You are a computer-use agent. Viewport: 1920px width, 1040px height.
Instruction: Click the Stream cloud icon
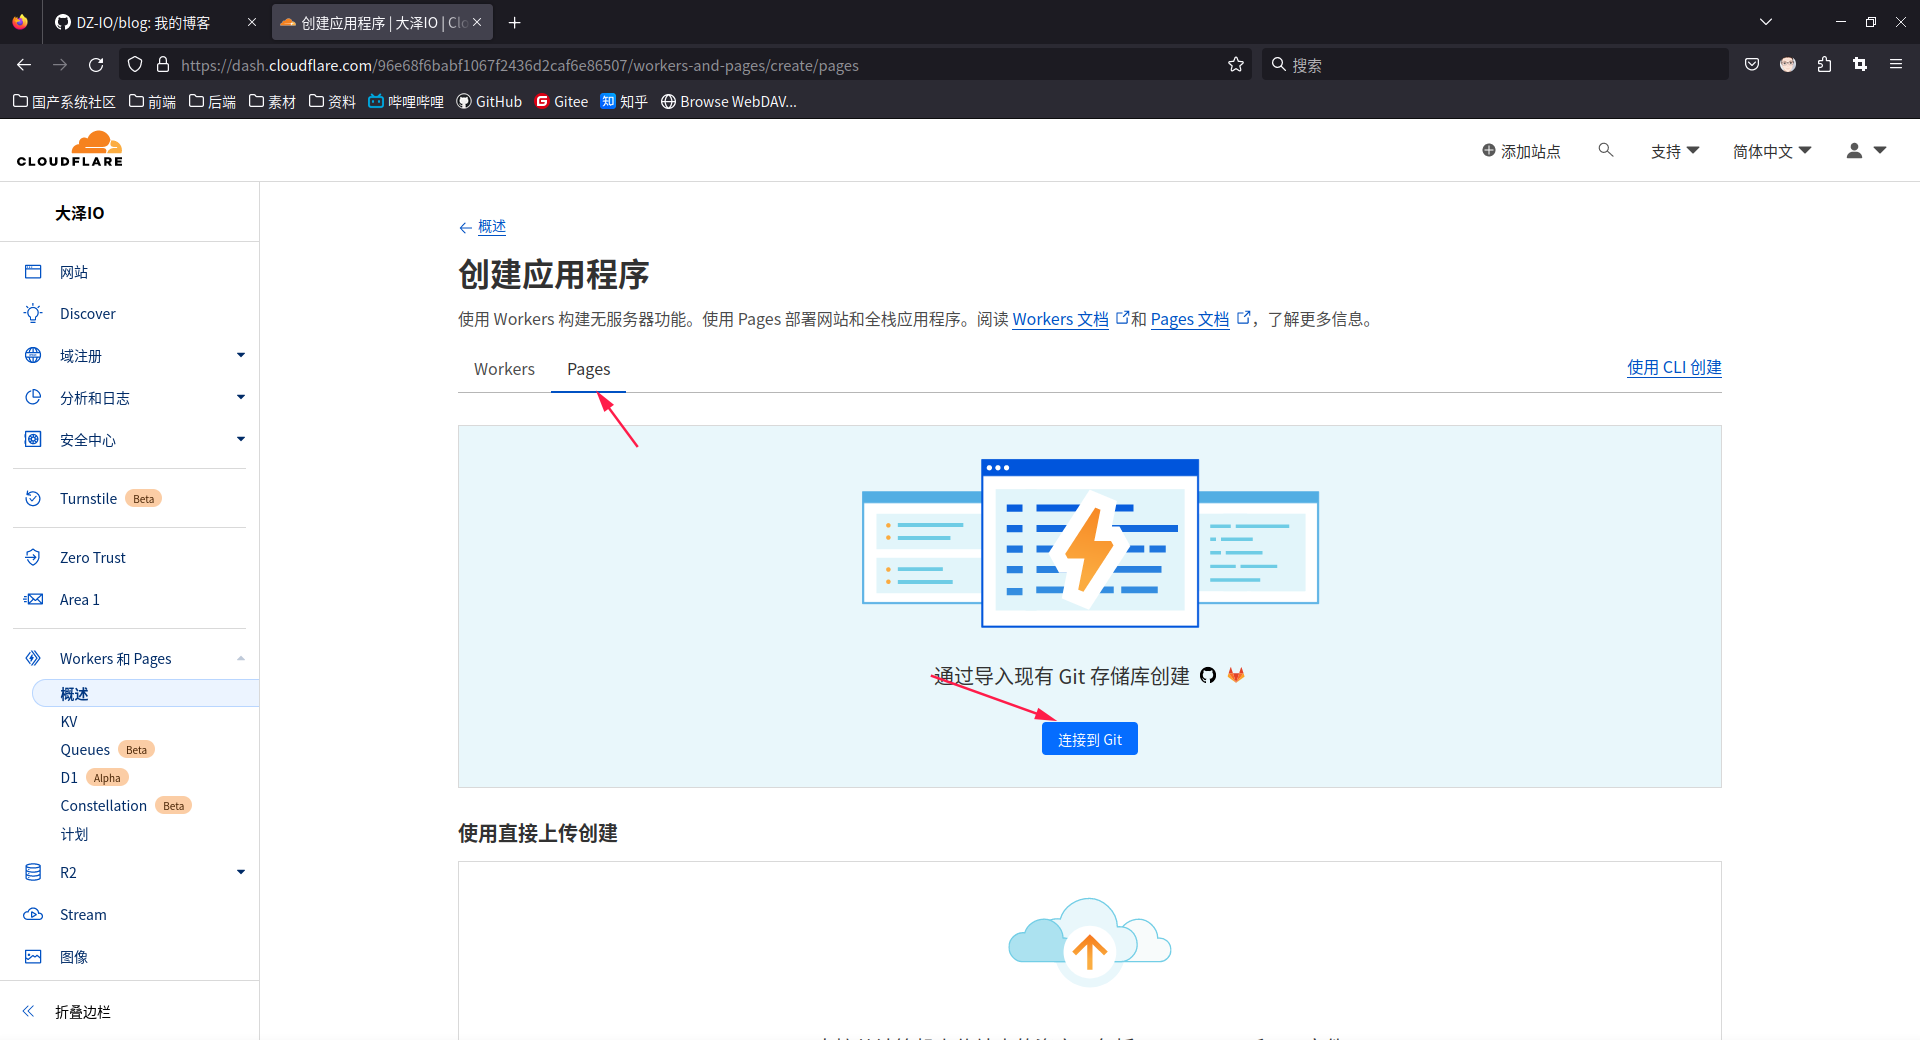[33, 915]
